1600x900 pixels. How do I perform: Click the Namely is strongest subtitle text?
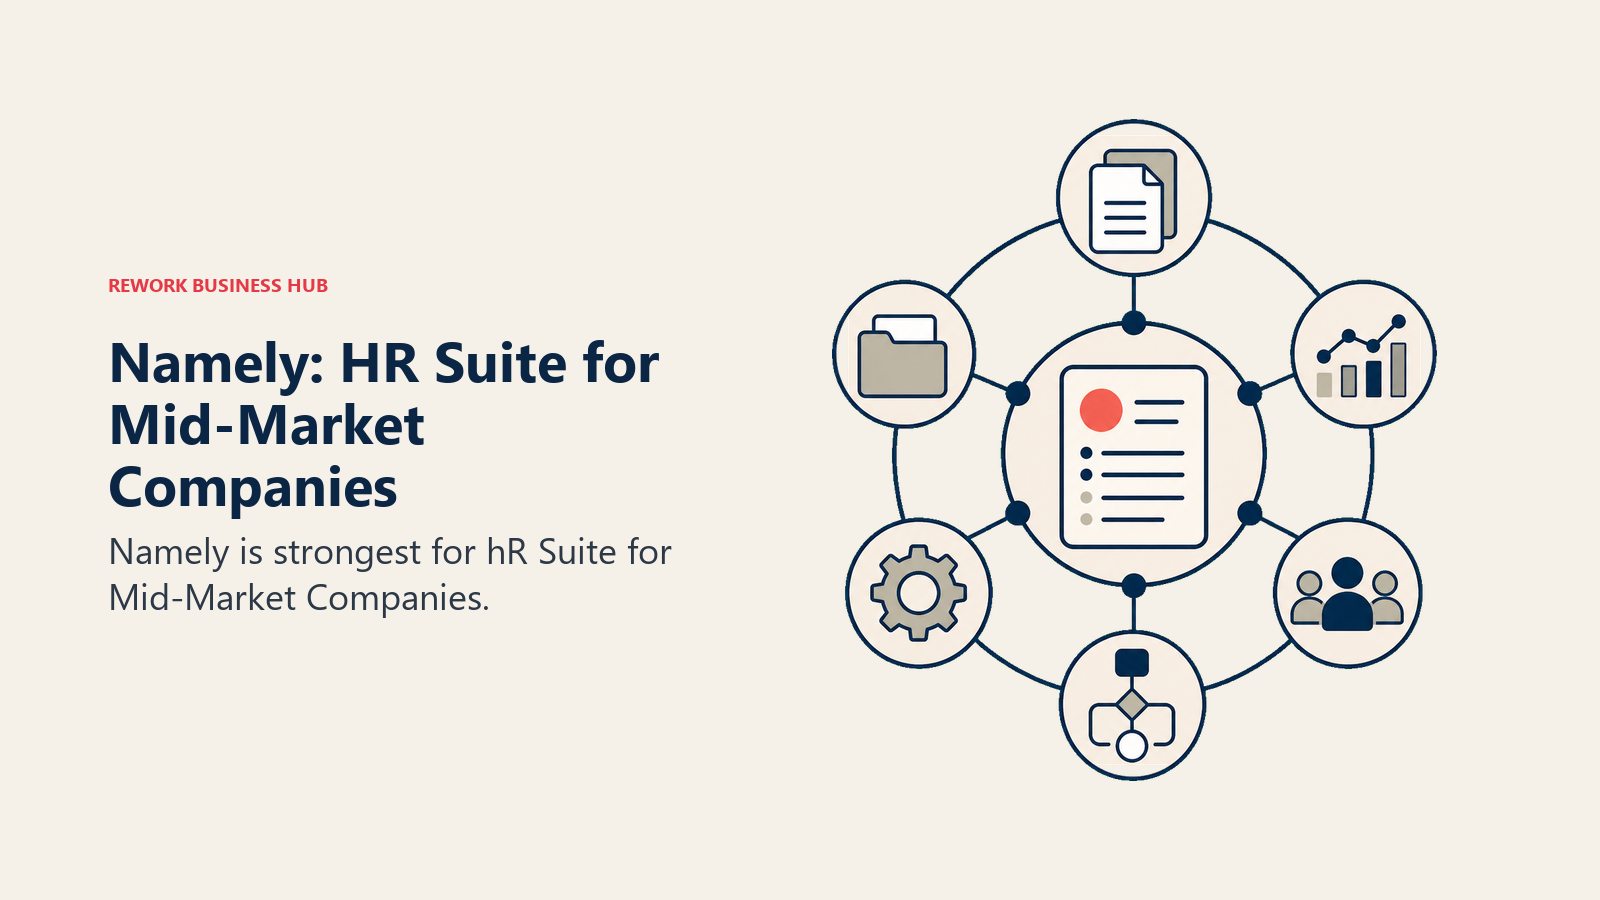(390, 575)
